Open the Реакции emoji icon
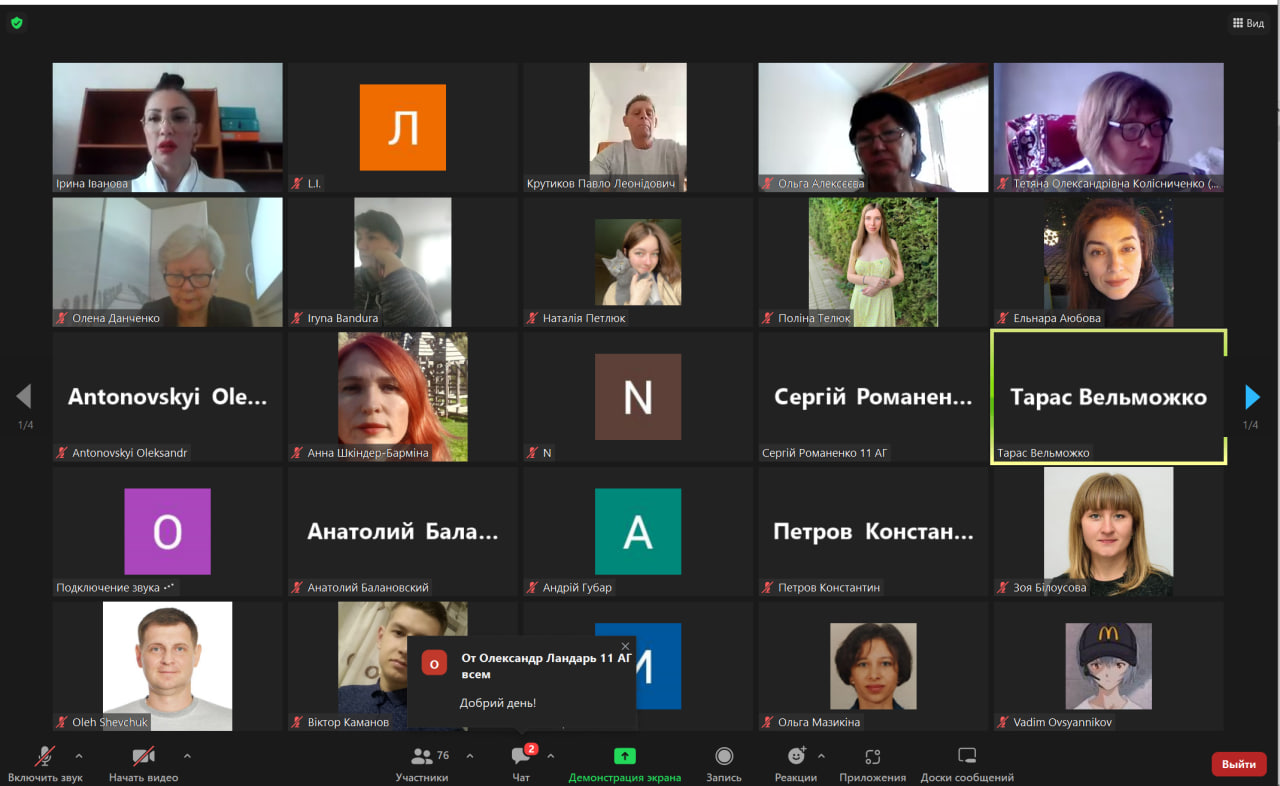 (796, 757)
